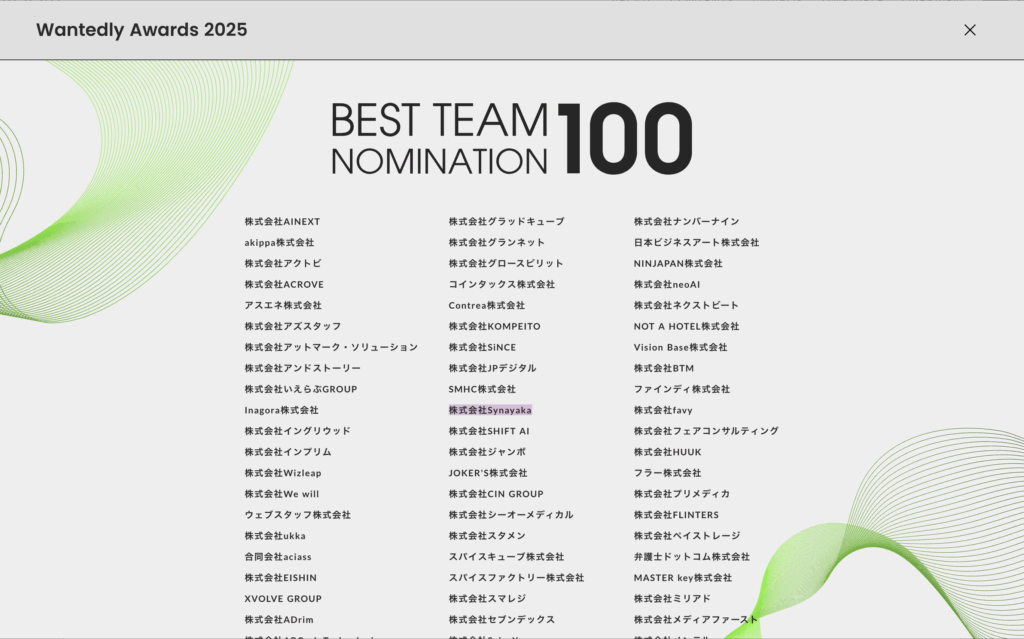Click the Wantedly Awards 2025 title
This screenshot has width=1024, height=639.
coord(142,30)
